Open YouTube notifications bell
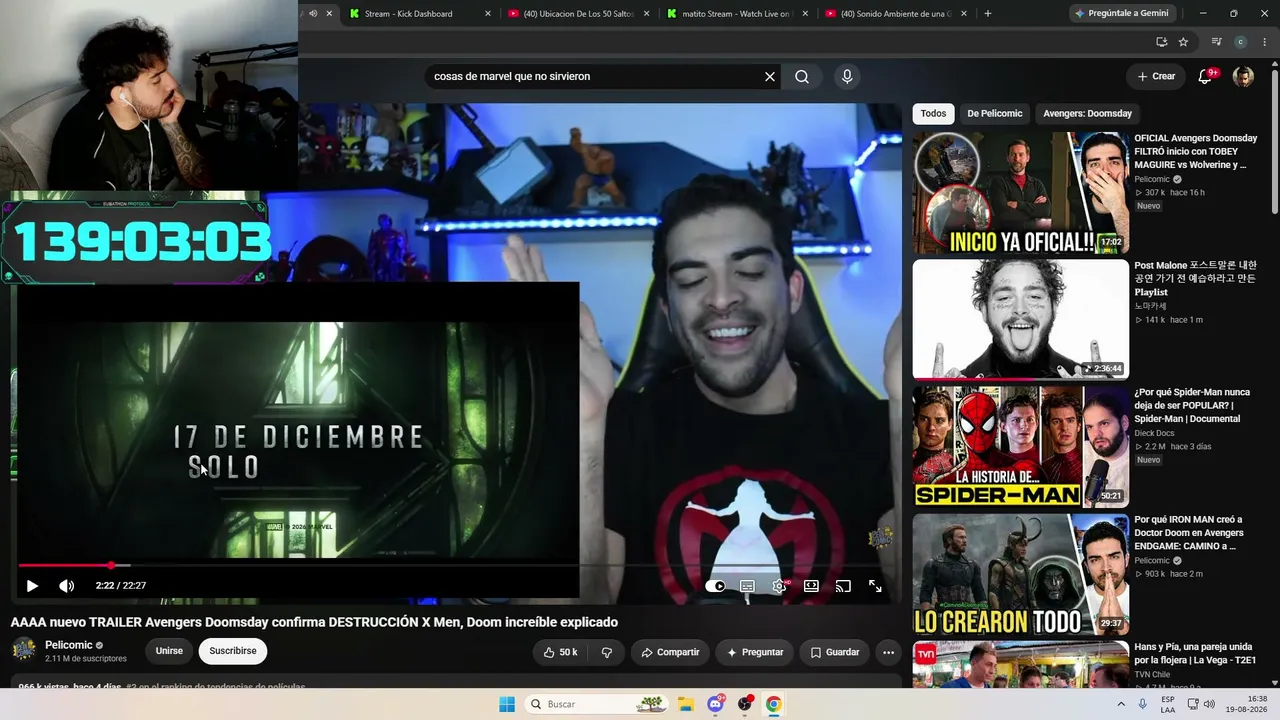The width and height of the screenshot is (1280, 720). (1205, 77)
